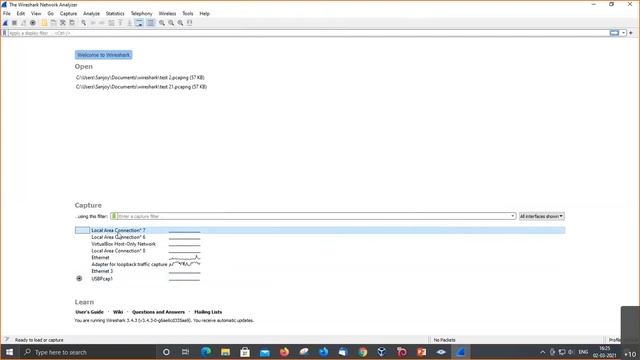Open the File menu
The height and width of the screenshot is (360, 640).
tap(7, 13)
